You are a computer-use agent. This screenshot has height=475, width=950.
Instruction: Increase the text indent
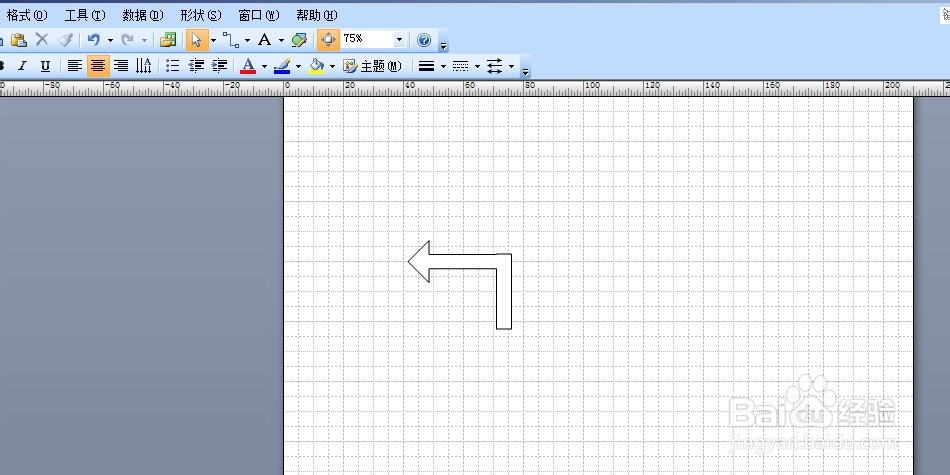(x=219, y=66)
